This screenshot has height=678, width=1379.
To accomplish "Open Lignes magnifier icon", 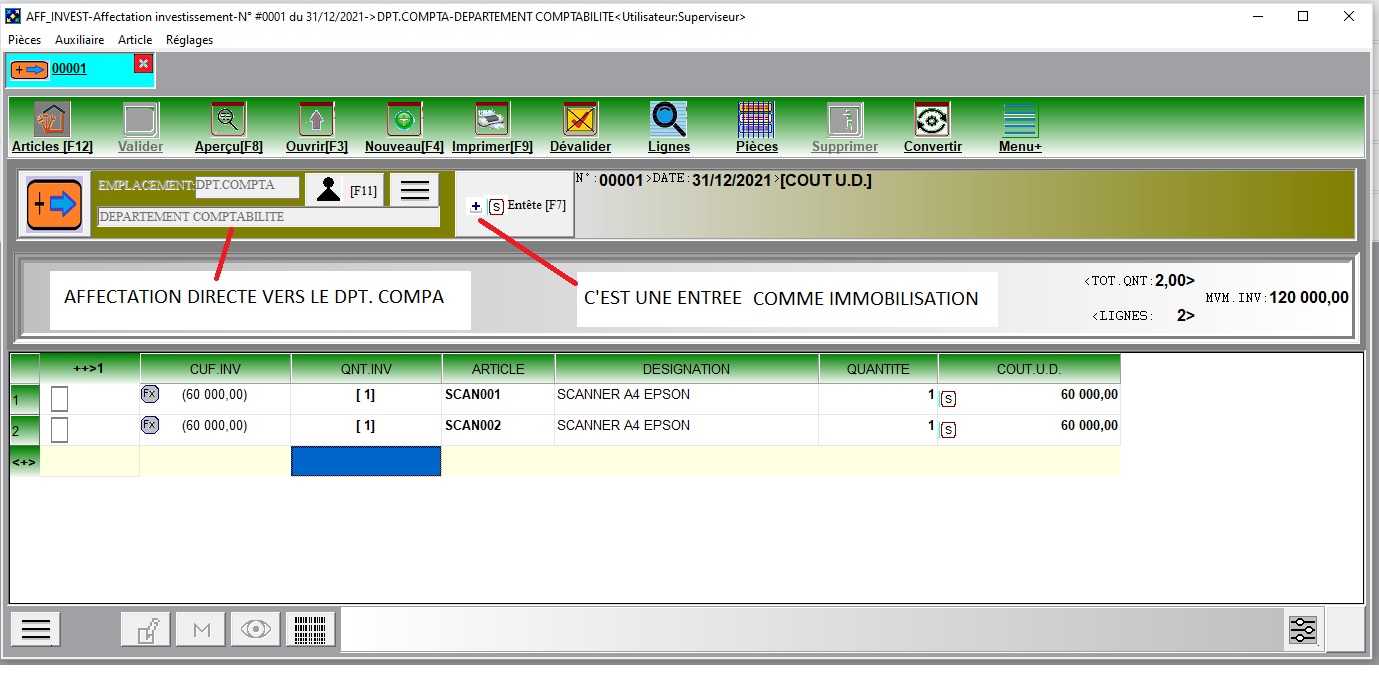I will tap(668, 121).
